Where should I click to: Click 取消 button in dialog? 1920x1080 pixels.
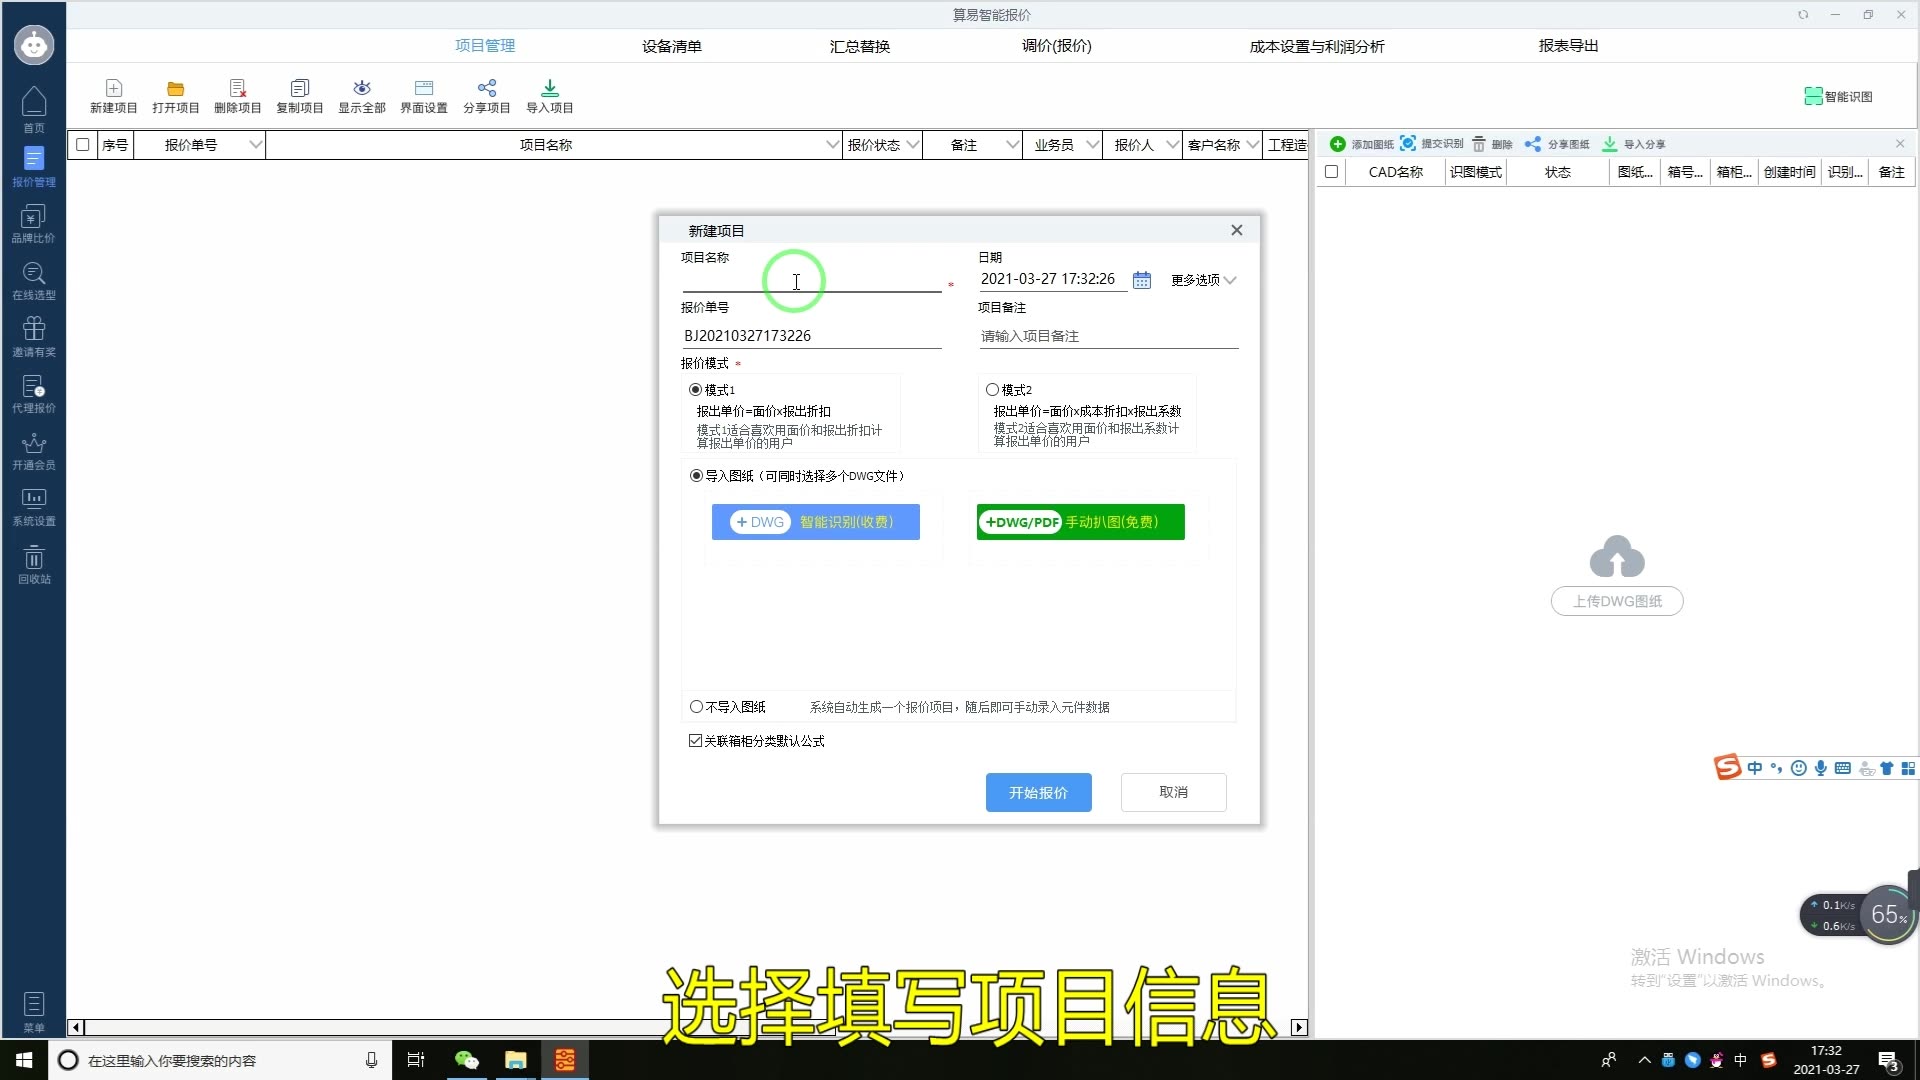click(x=1173, y=792)
